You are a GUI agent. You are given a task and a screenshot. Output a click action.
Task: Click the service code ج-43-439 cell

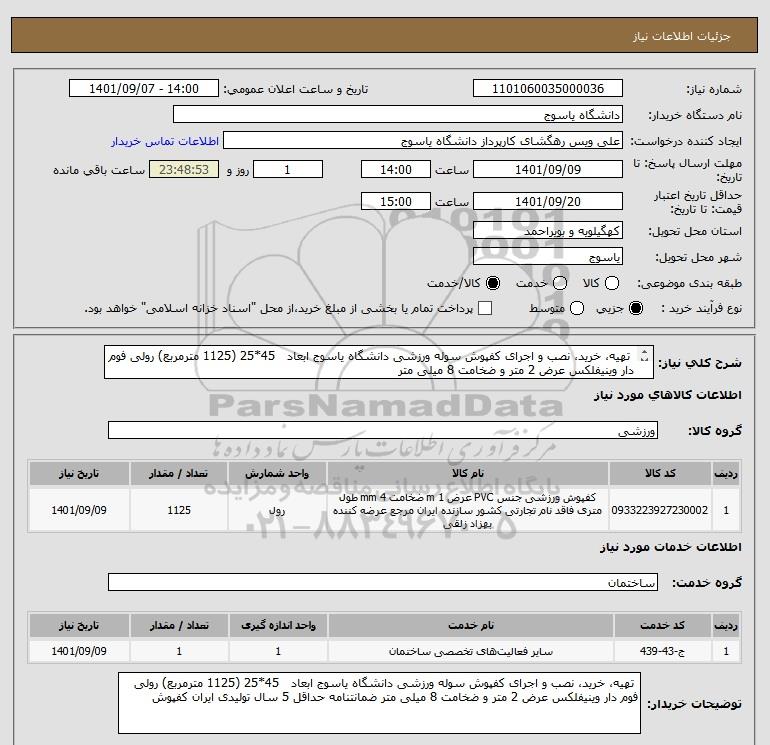662,651
